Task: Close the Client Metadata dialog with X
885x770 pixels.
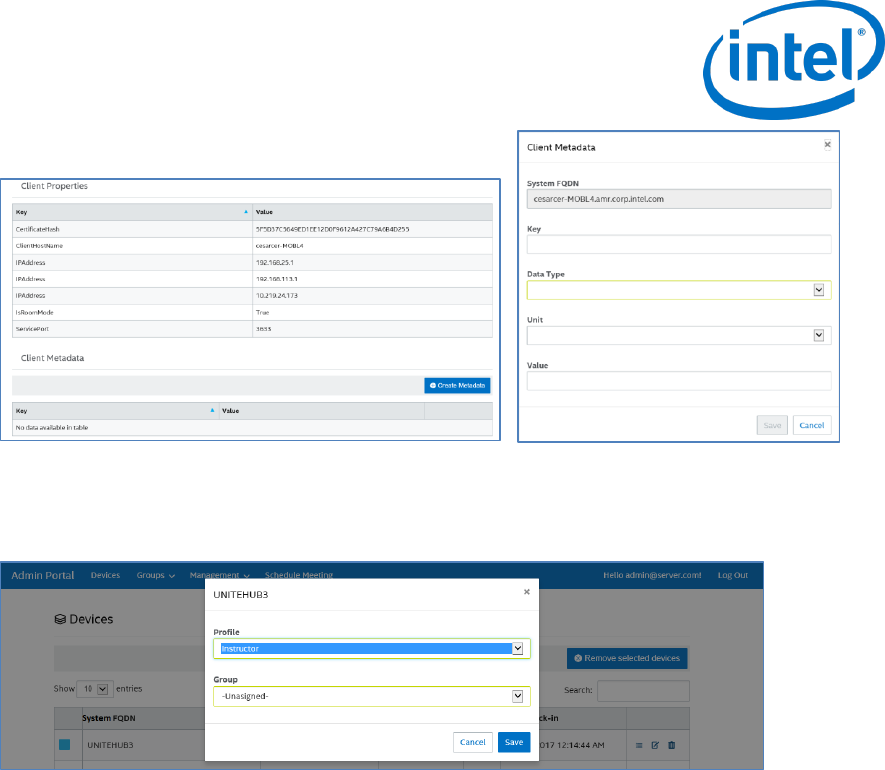Action: (x=826, y=144)
